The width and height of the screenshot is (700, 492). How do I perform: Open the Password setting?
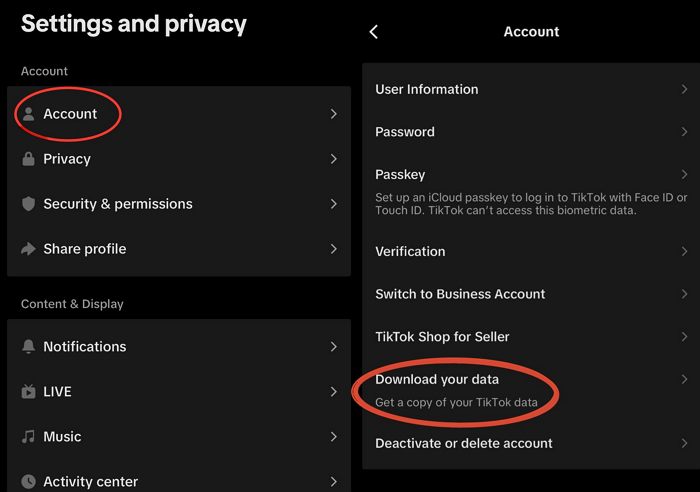tap(405, 132)
